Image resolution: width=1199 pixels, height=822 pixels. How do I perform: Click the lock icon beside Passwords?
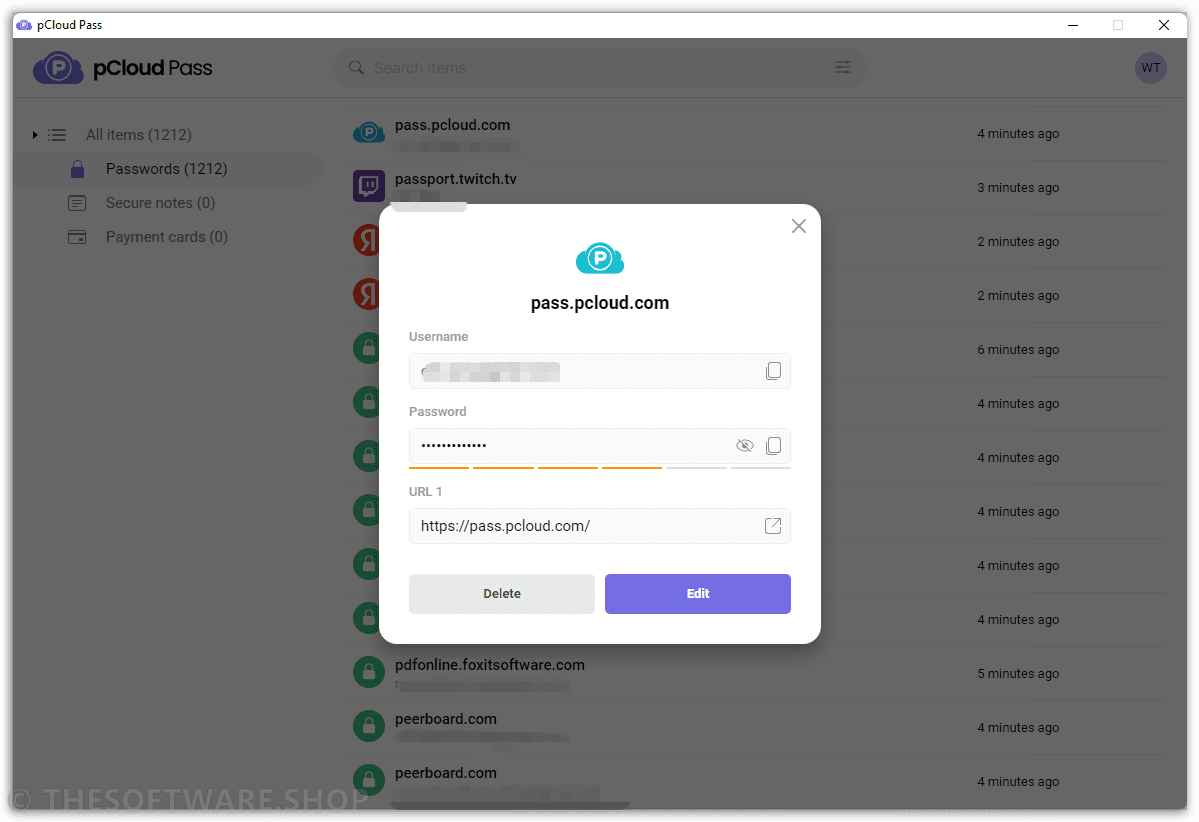click(77, 169)
